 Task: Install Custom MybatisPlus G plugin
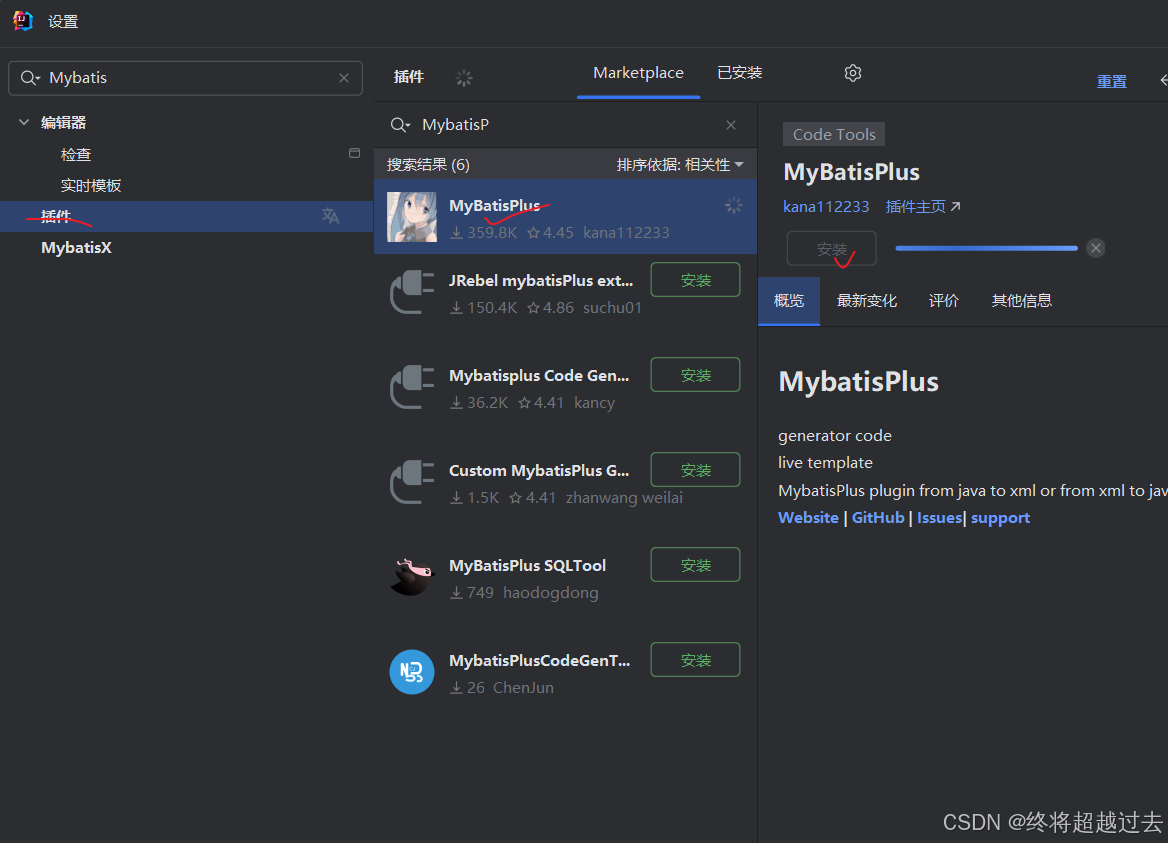(696, 470)
